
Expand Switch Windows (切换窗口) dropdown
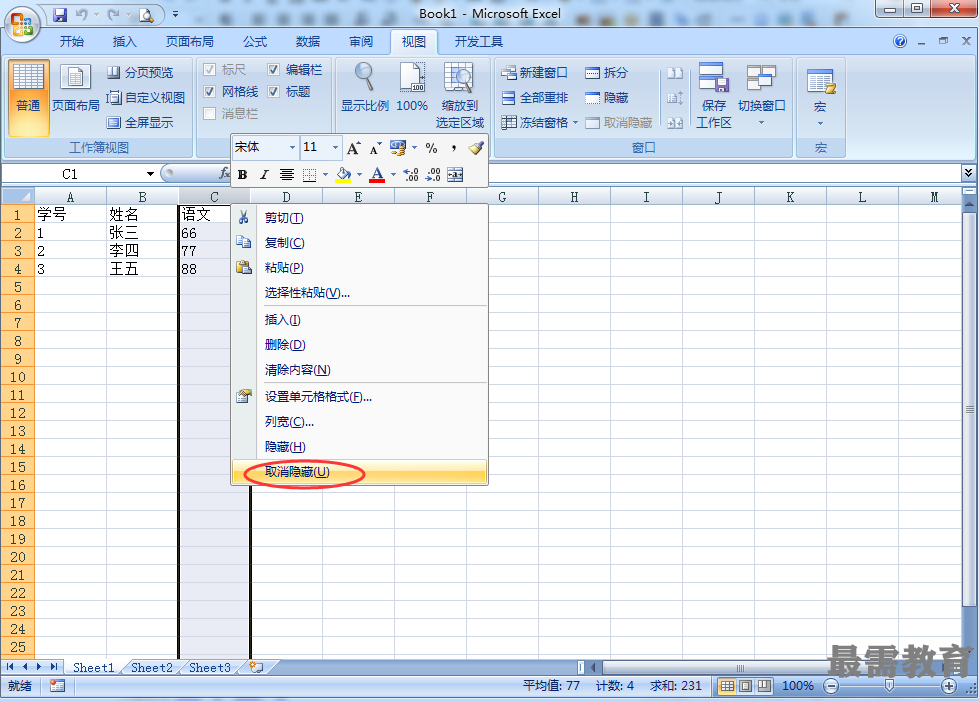pyautogui.click(x=761, y=122)
